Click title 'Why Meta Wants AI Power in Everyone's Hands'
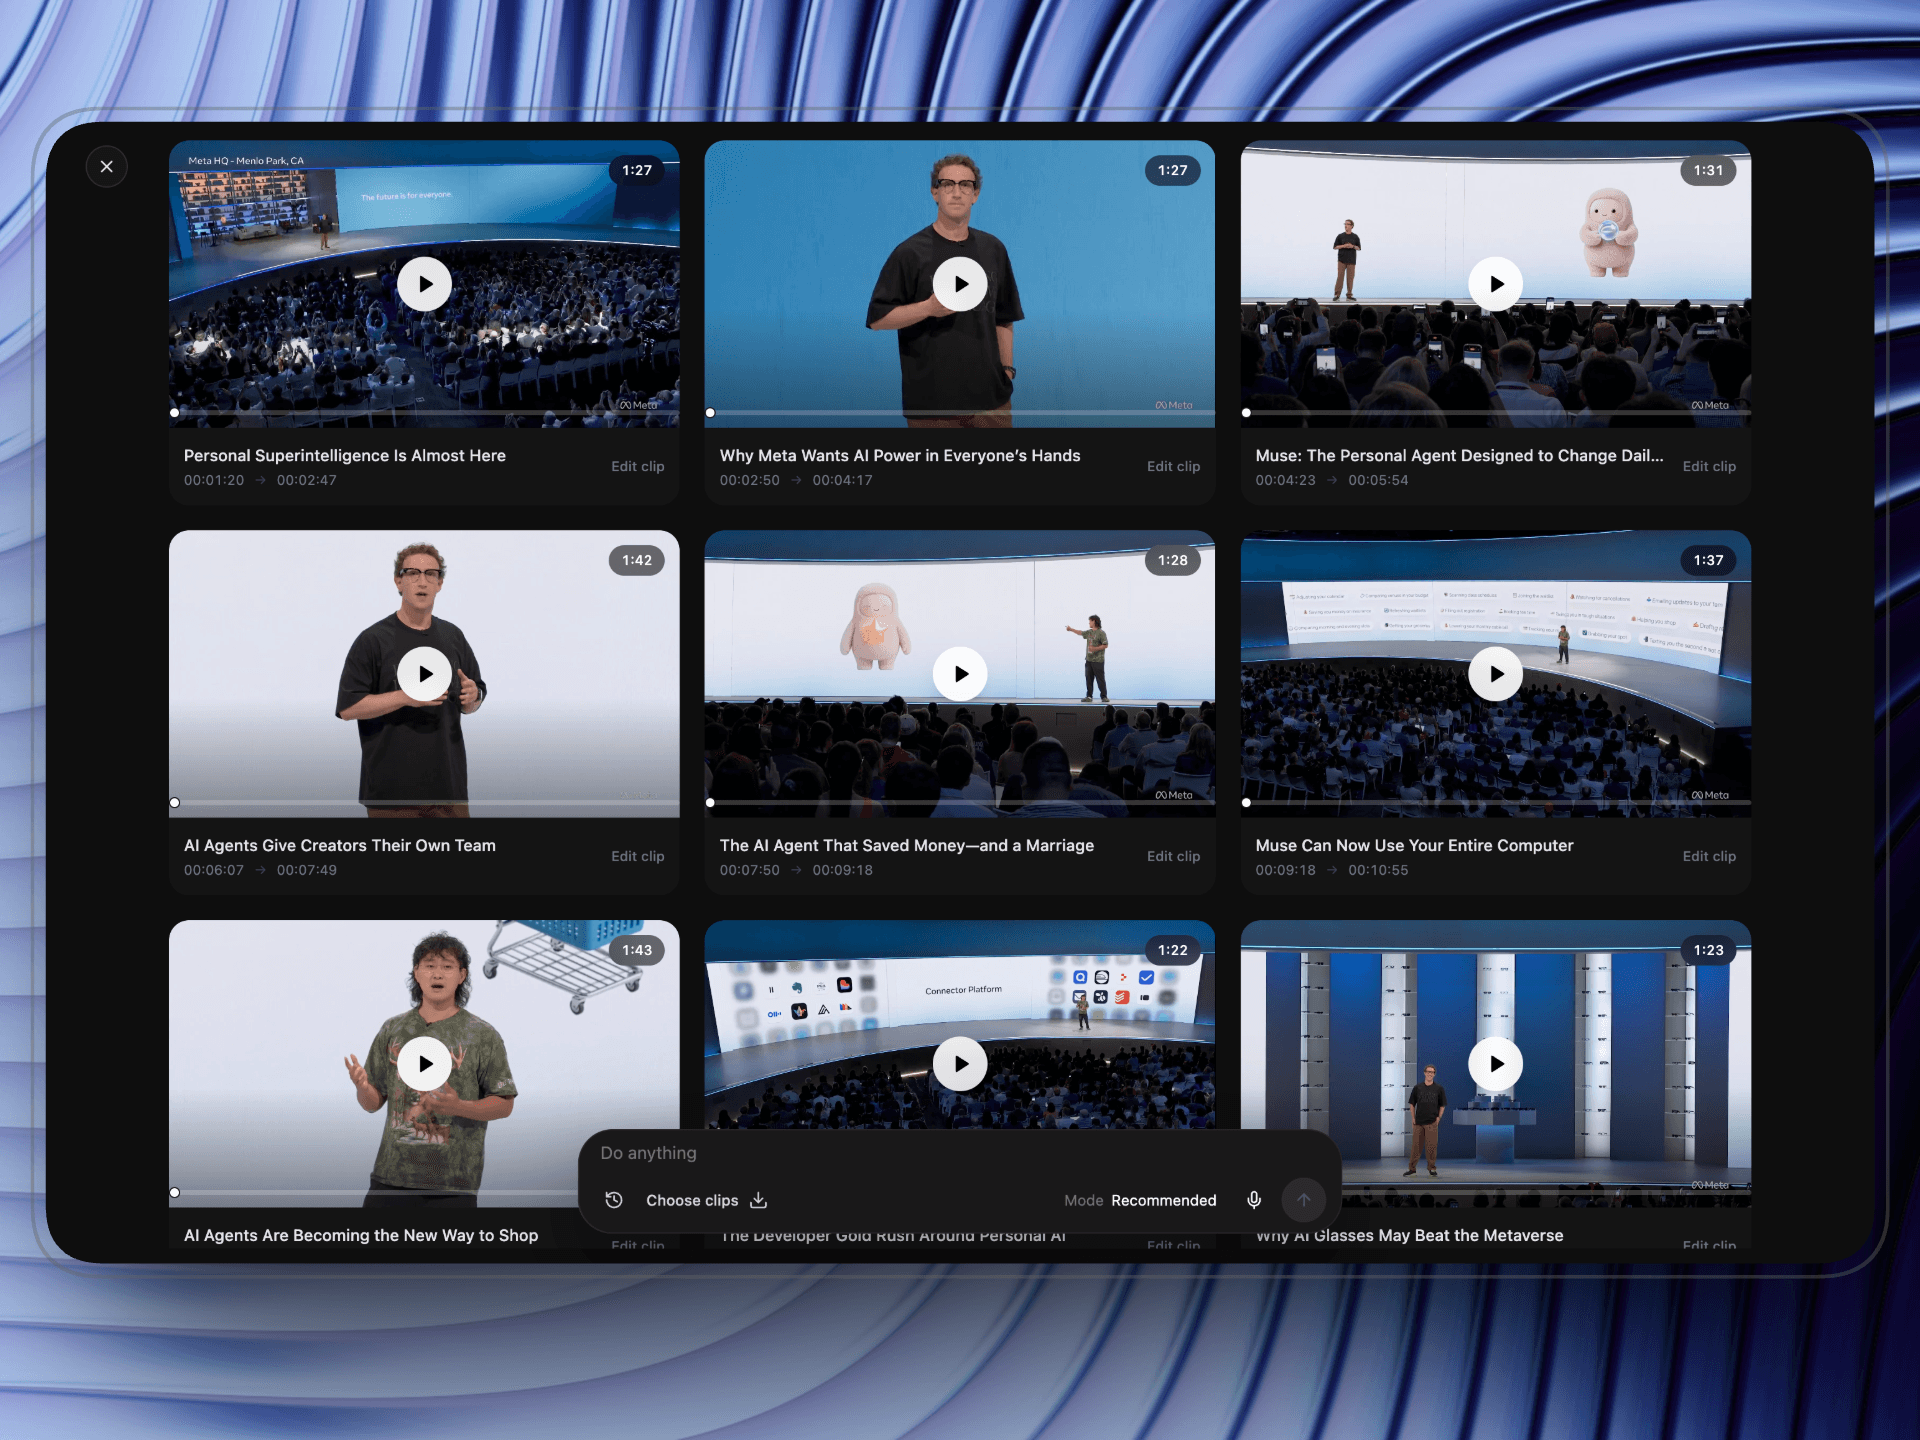The width and height of the screenshot is (1920, 1440). point(900,455)
